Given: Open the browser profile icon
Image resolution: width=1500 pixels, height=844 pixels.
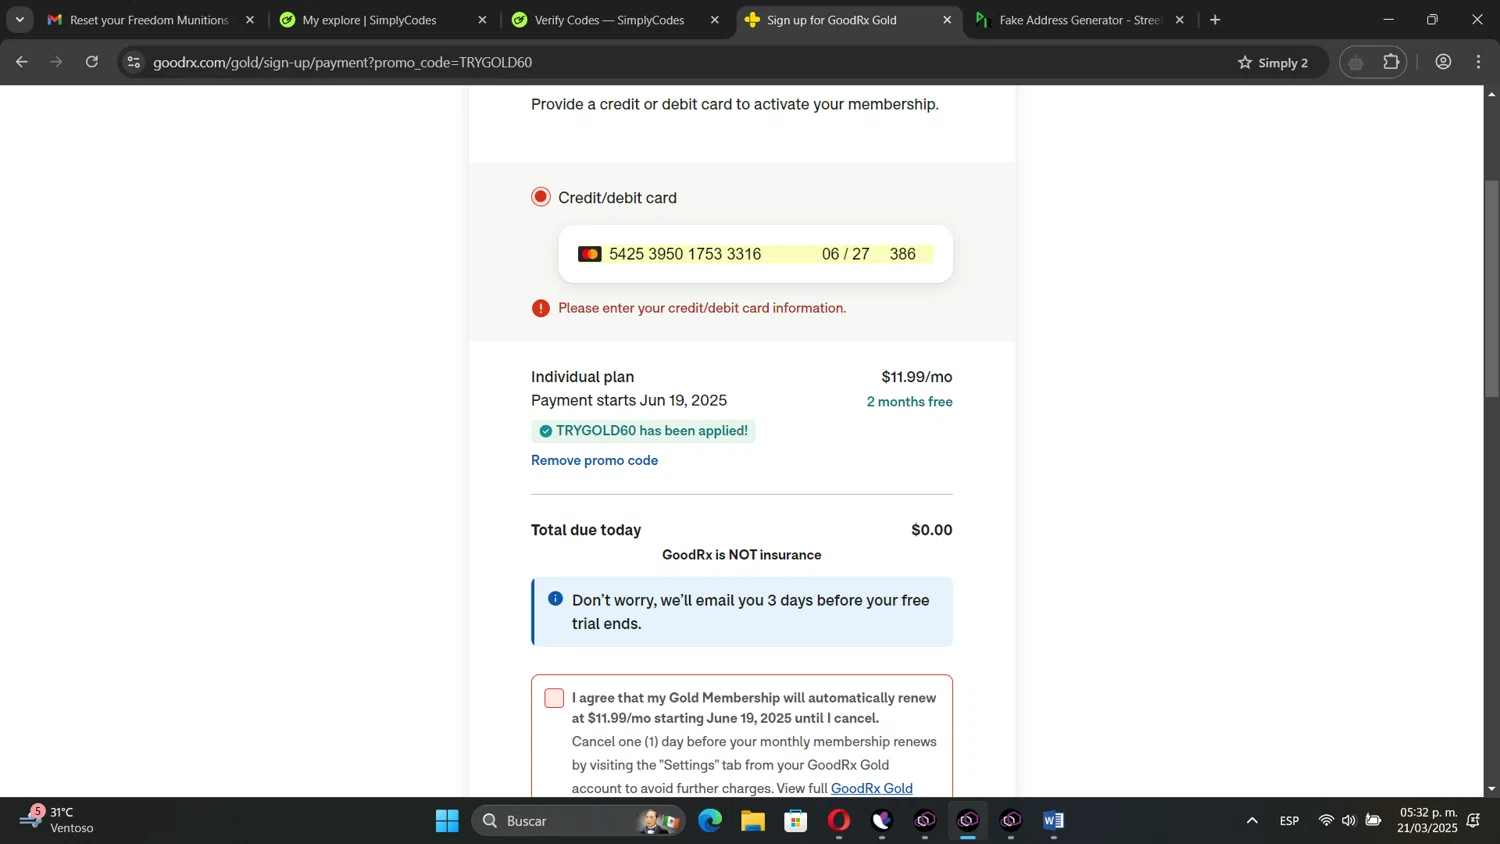Looking at the screenshot, I should [x=1443, y=62].
